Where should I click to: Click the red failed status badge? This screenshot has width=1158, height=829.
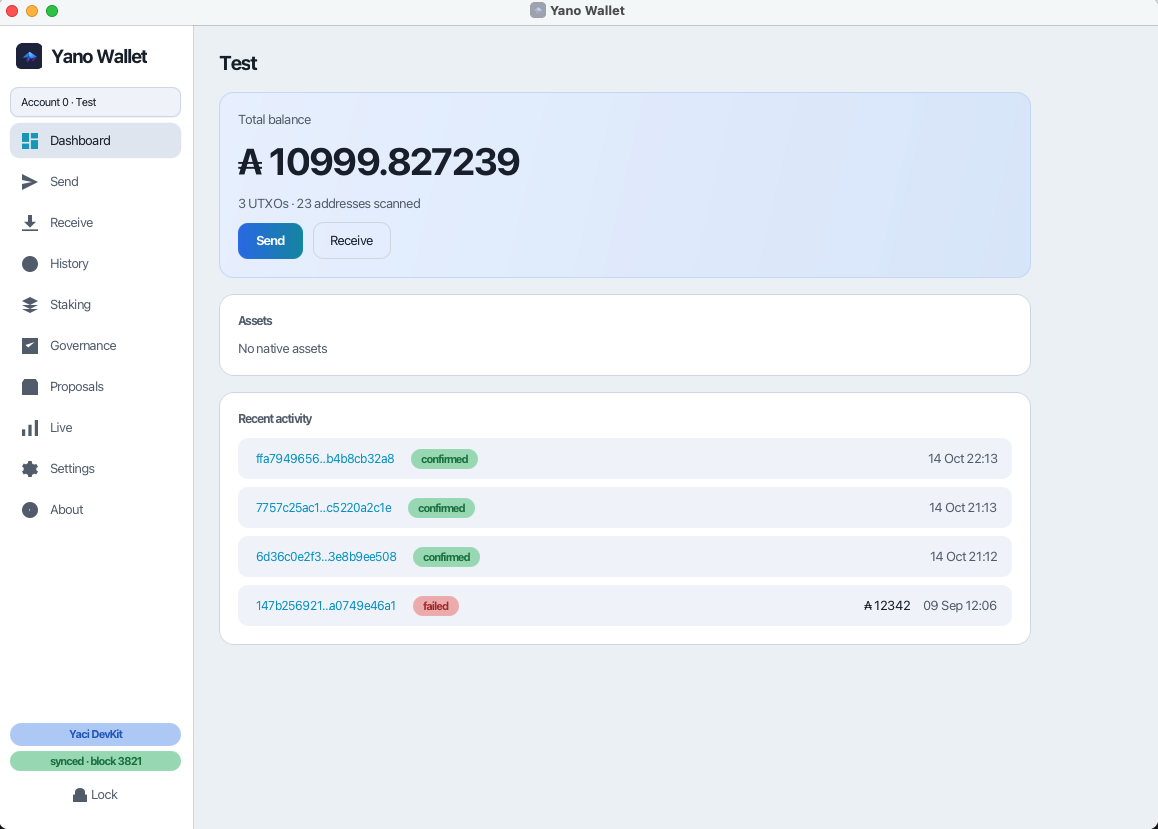point(436,606)
